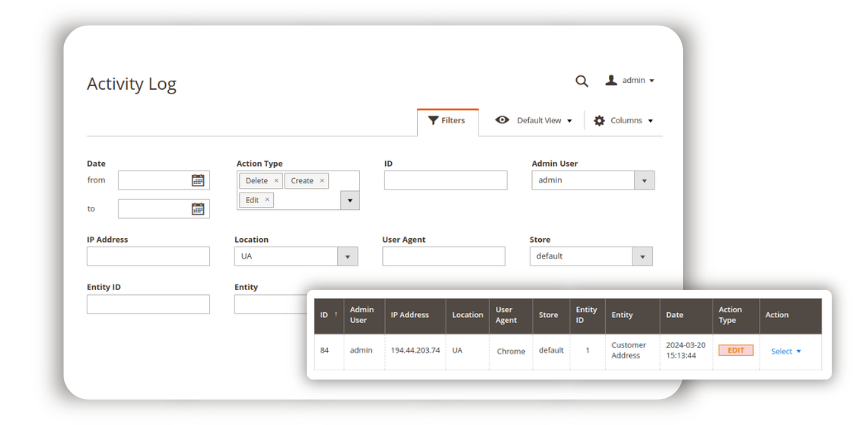
Task: Focus the Date to input field
Action: click(x=164, y=208)
